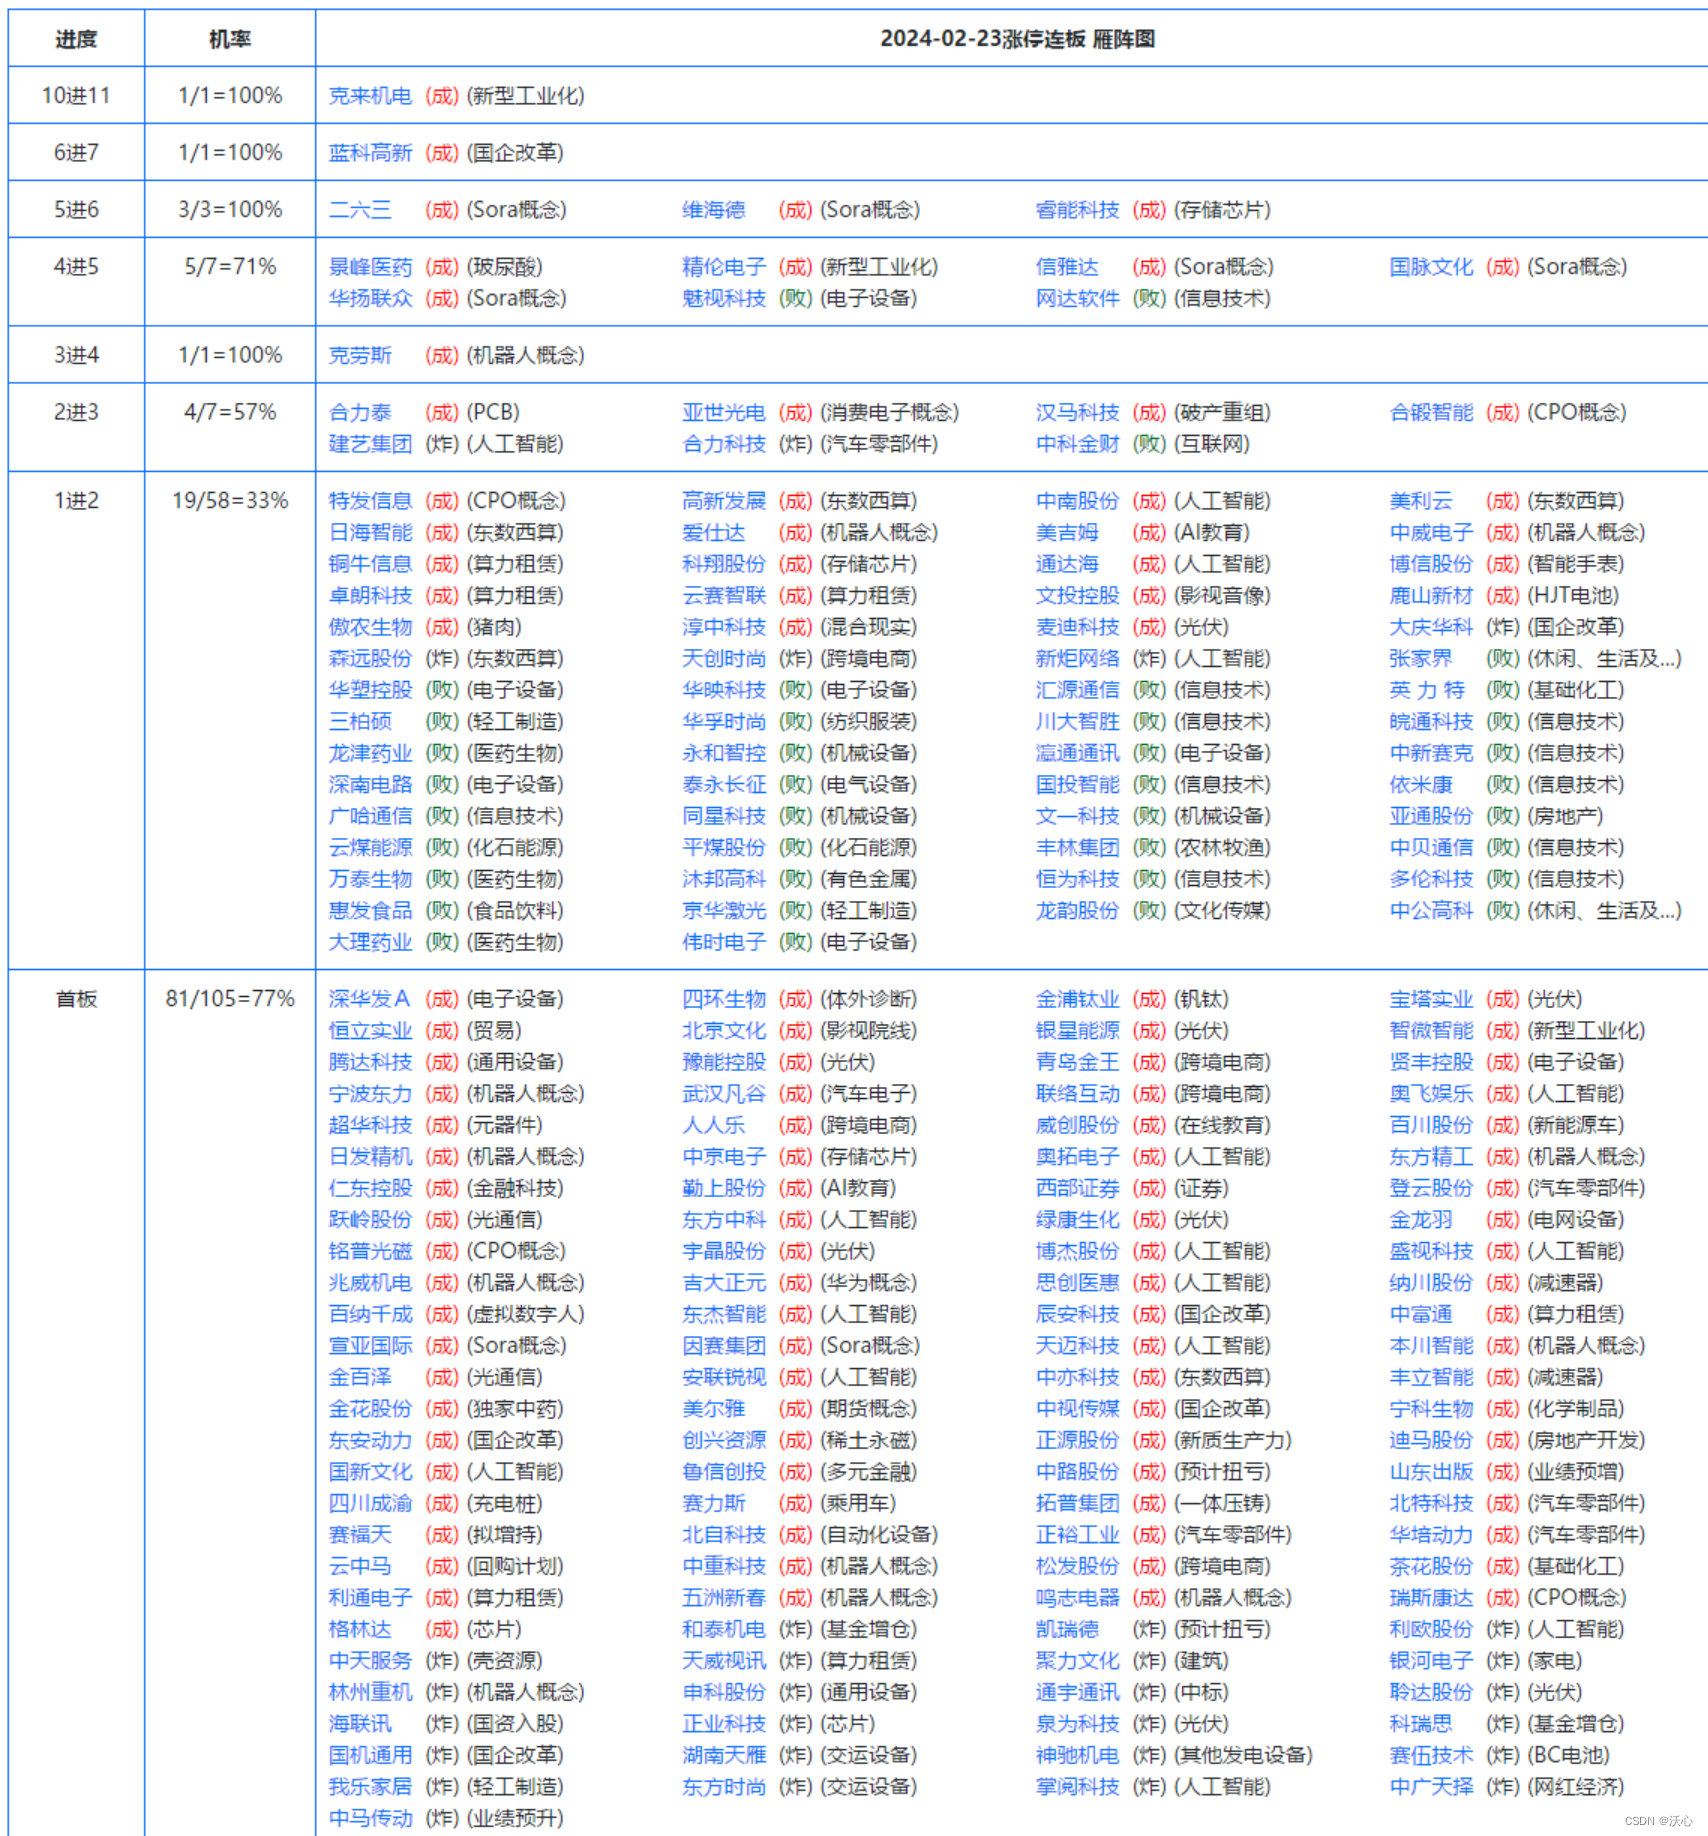Select the 丰林集团 link

coord(1077,848)
